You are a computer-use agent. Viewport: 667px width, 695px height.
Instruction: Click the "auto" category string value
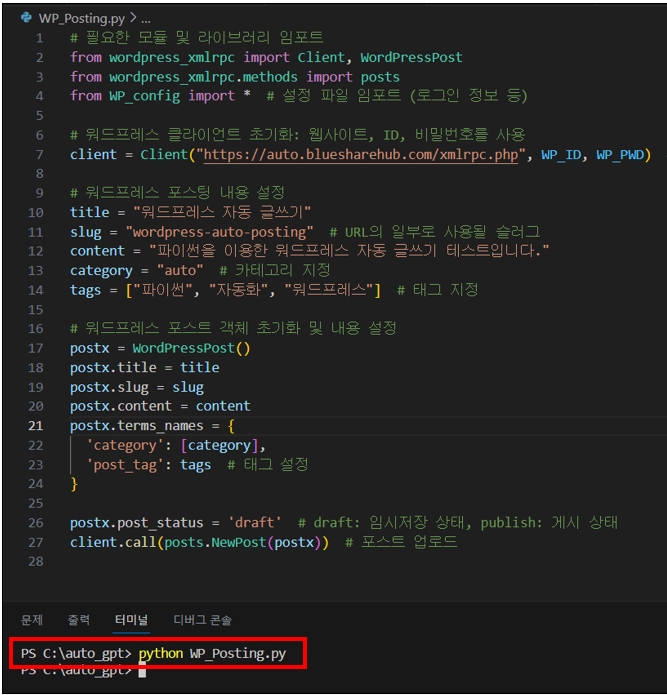point(180,270)
